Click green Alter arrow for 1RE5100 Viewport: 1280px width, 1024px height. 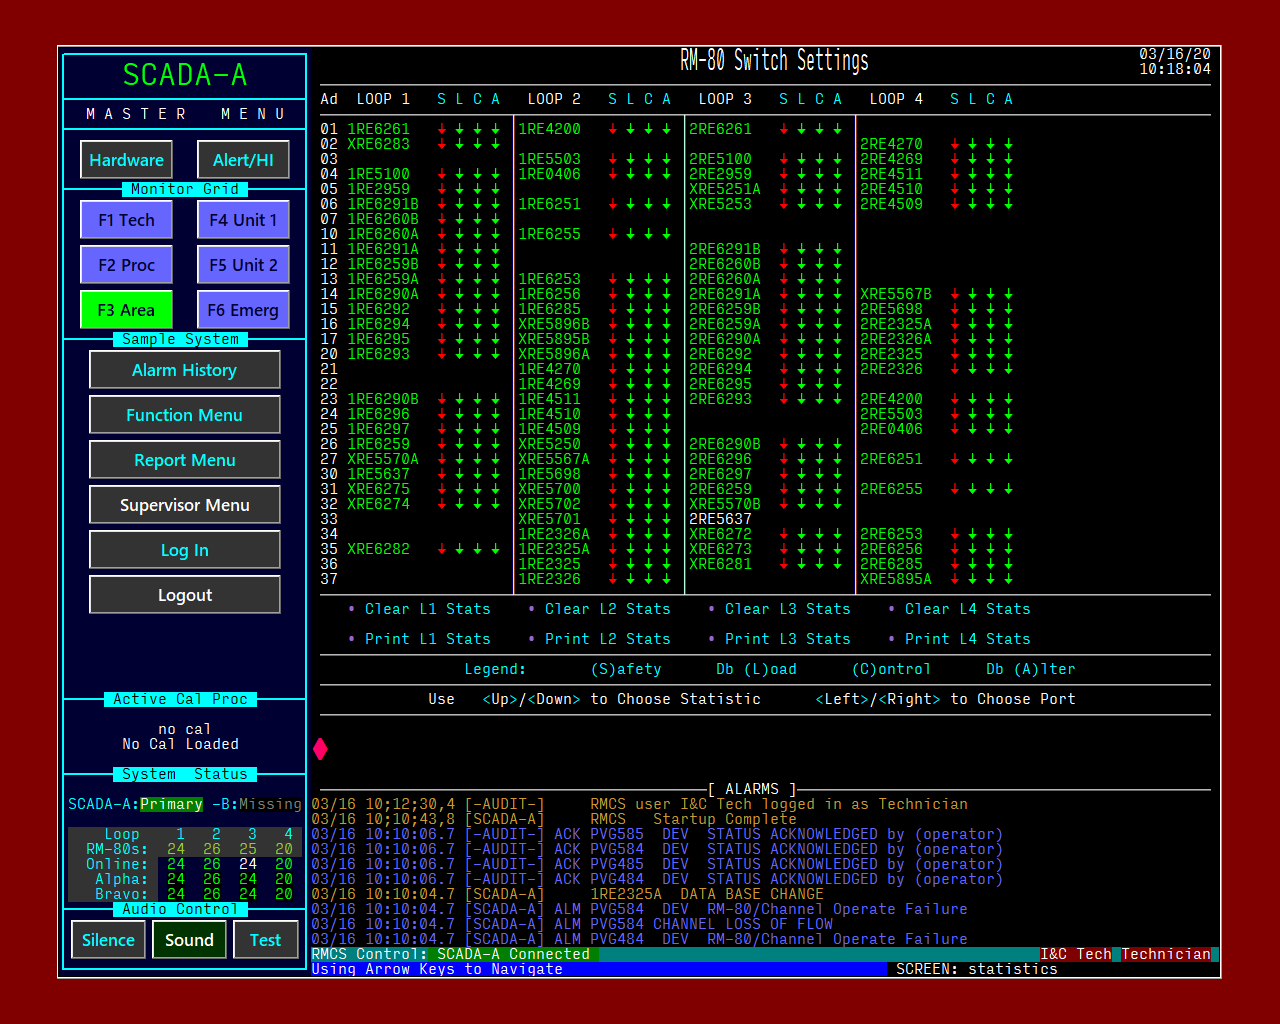click(x=496, y=174)
